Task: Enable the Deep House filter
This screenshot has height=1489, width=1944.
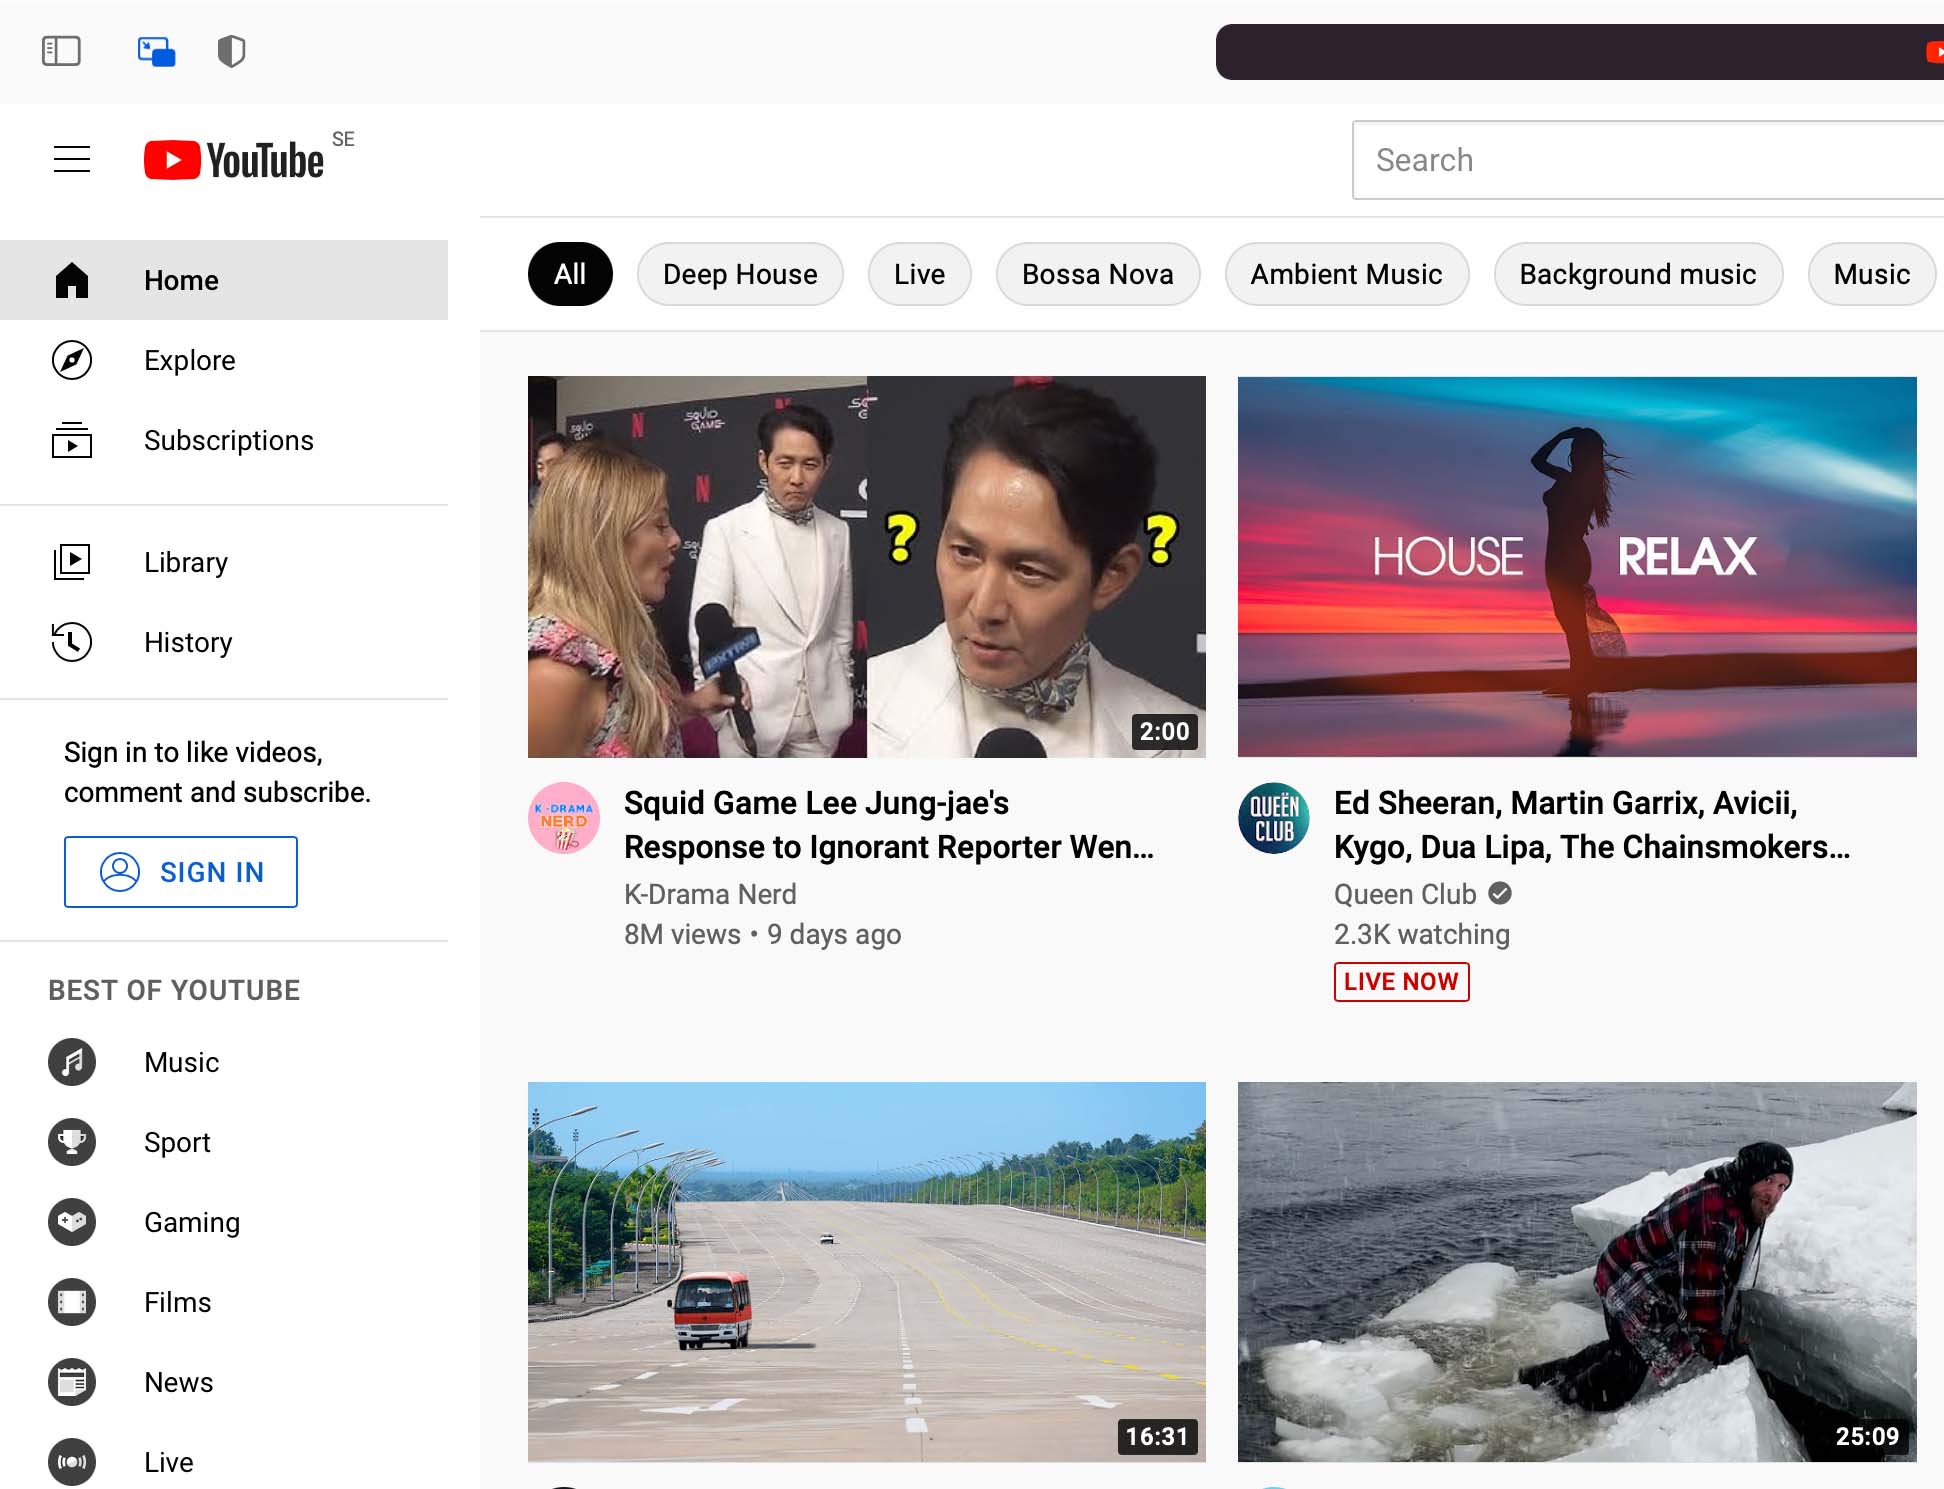Action: click(x=740, y=273)
